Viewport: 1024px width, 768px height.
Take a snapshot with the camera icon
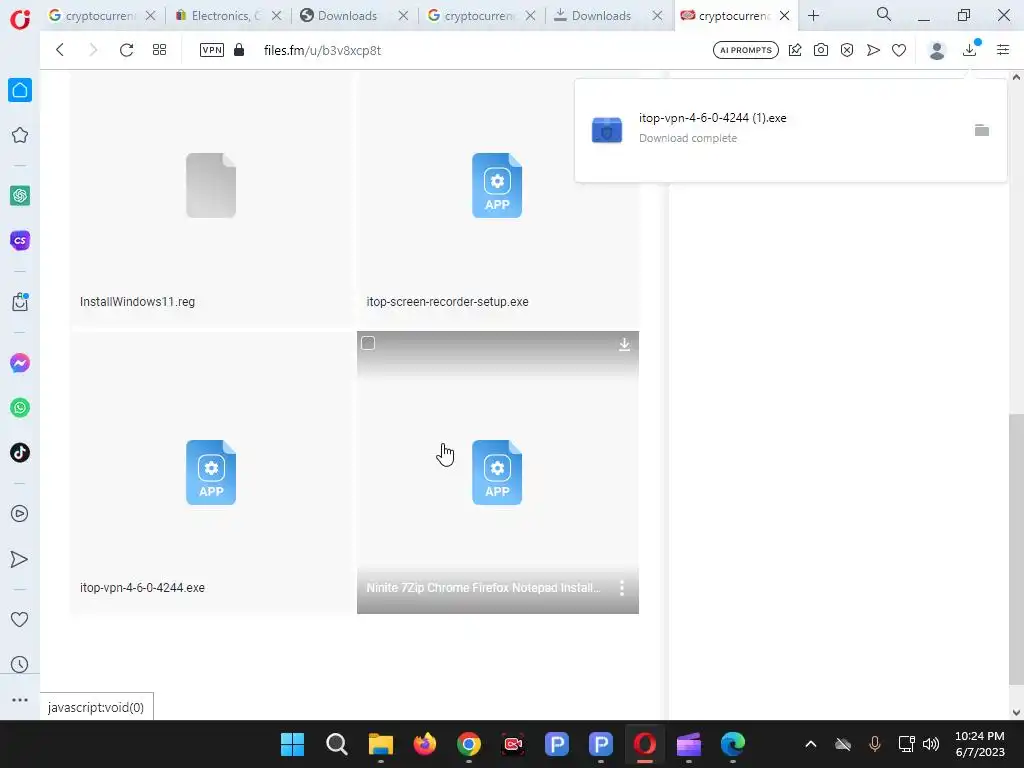pyautogui.click(x=821, y=50)
